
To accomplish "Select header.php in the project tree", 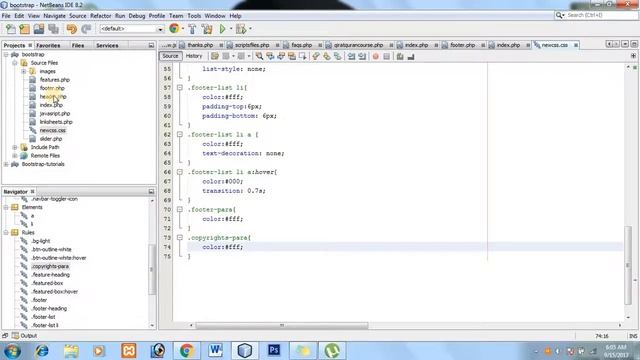I will click(x=53, y=97).
